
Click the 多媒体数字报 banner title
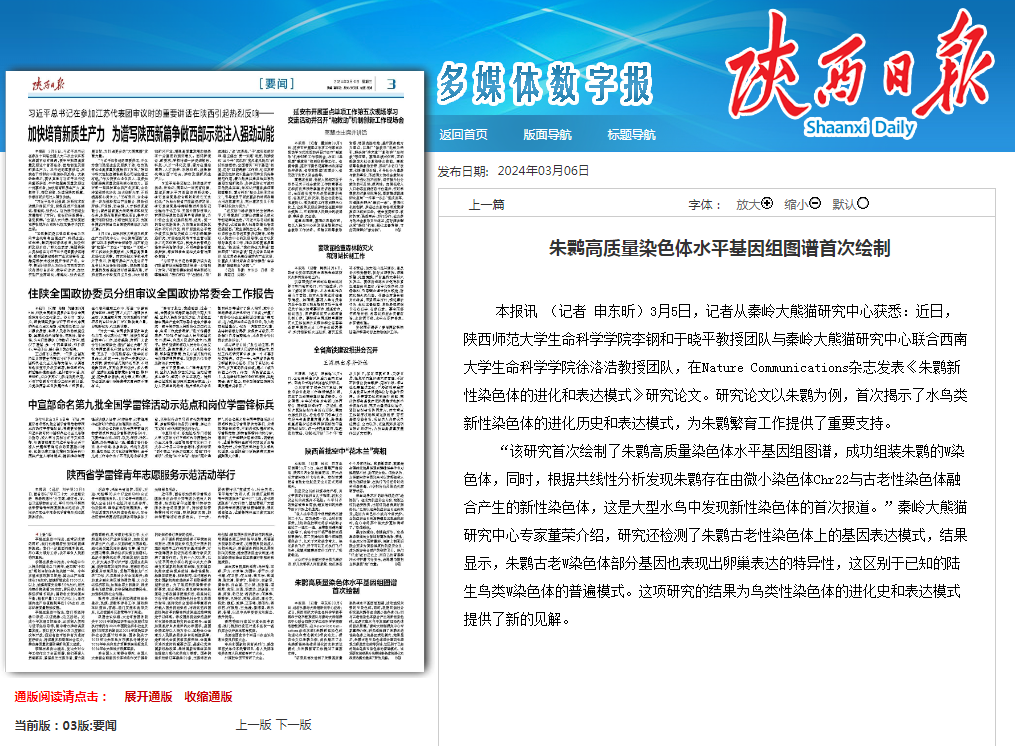tap(545, 84)
